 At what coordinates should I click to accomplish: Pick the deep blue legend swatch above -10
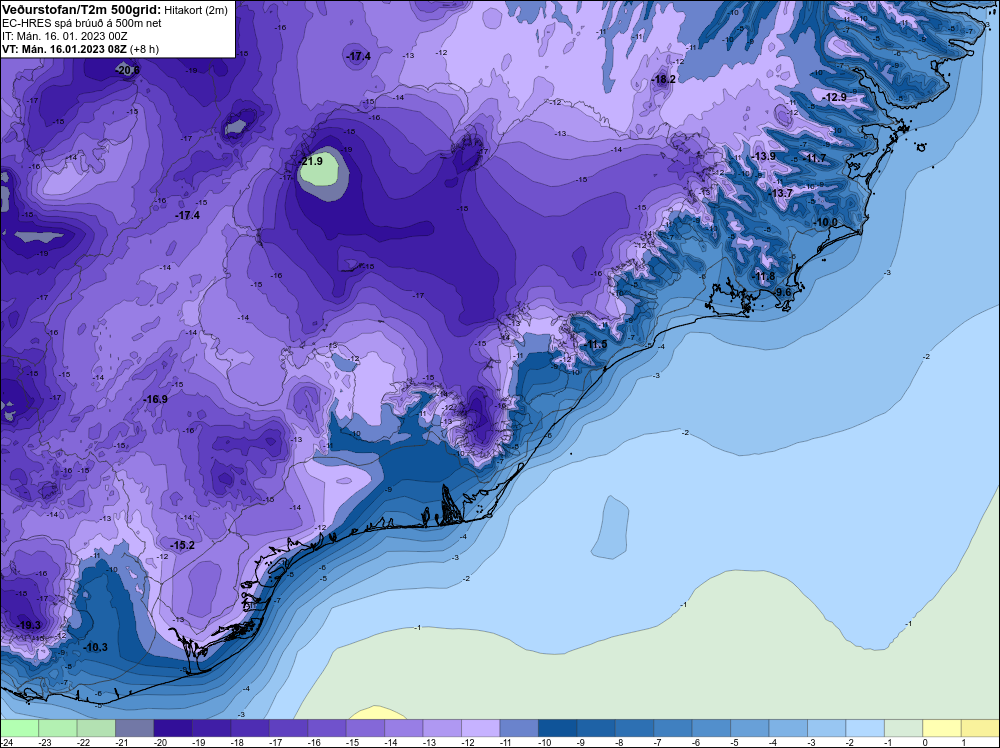click(x=557, y=728)
